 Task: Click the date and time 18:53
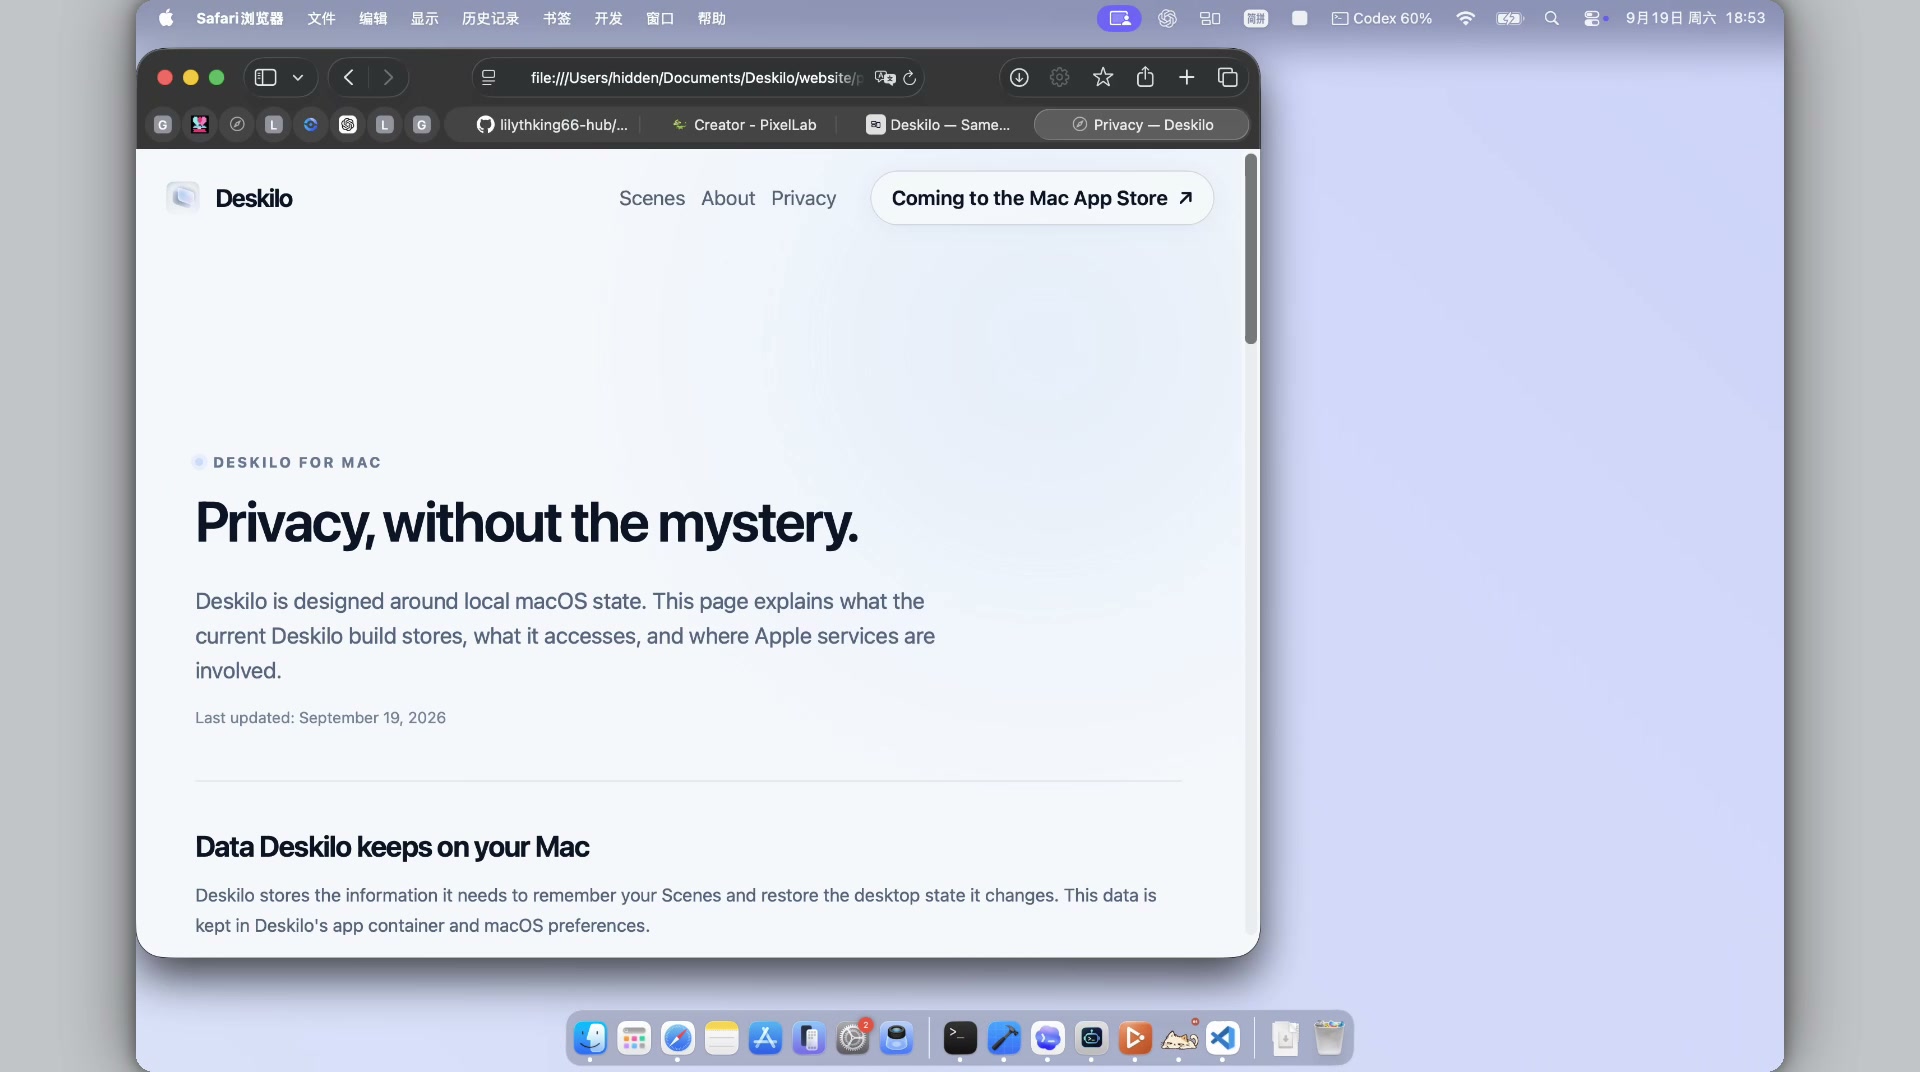coord(1695,18)
